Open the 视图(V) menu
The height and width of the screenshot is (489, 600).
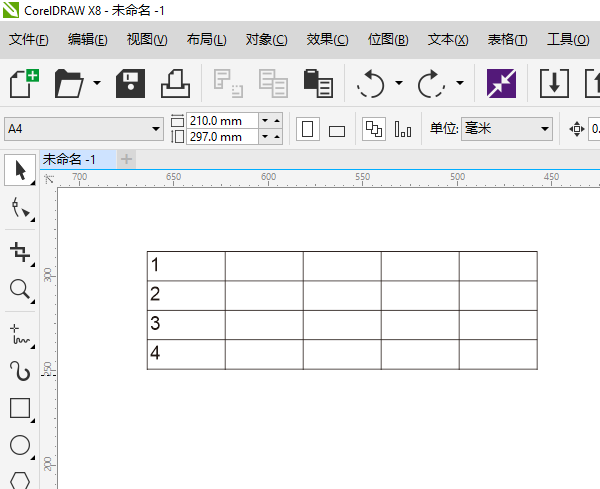coord(147,39)
